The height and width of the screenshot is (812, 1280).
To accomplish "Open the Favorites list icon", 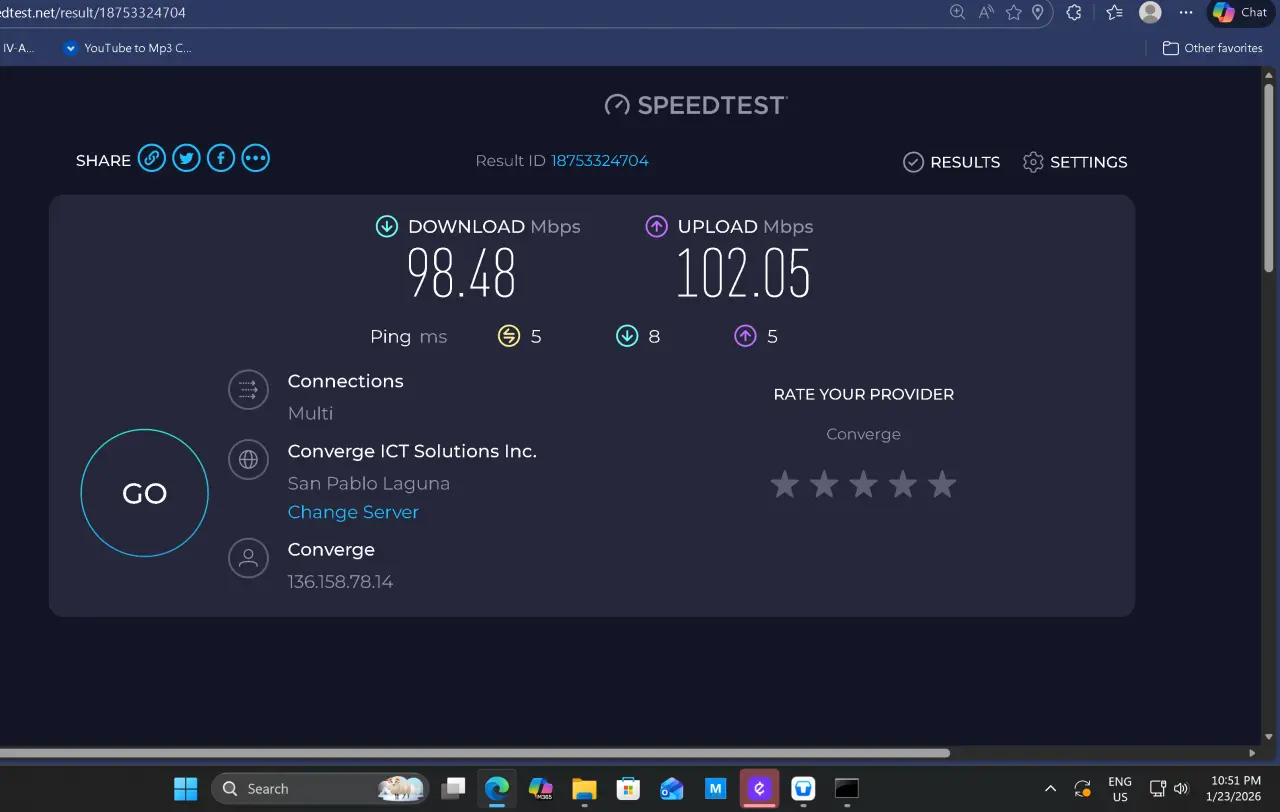I will click(x=1115, y=12).
